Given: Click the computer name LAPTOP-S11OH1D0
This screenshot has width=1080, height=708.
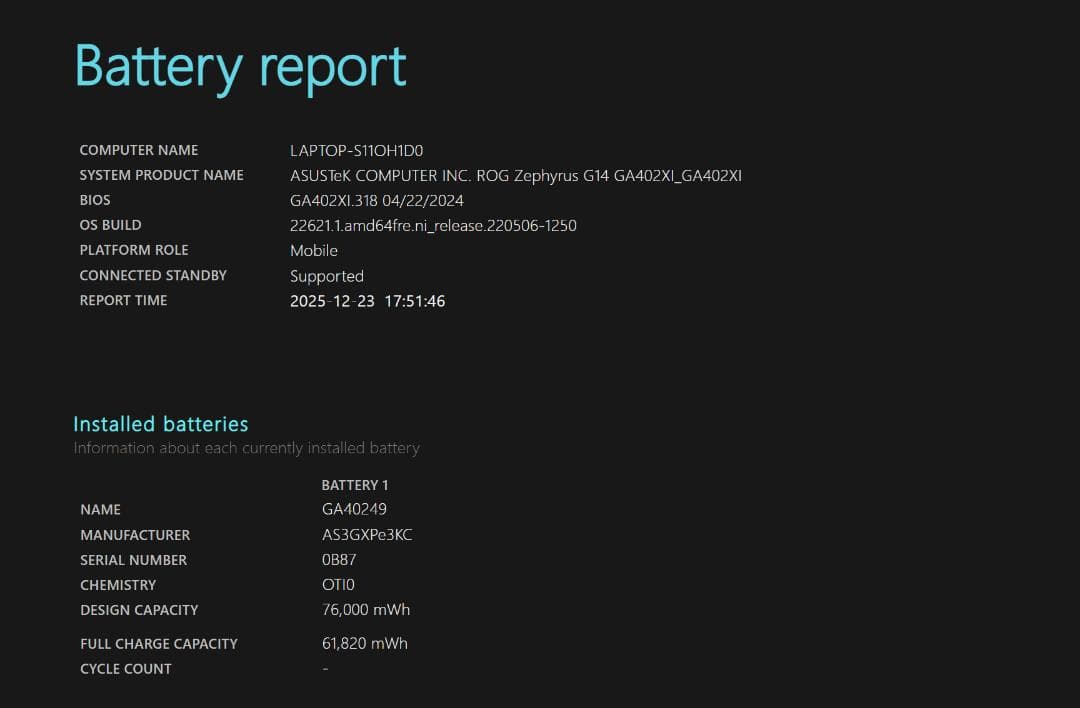Looking at the screenshot, I should pyautogui.click(x=356, y=150).
